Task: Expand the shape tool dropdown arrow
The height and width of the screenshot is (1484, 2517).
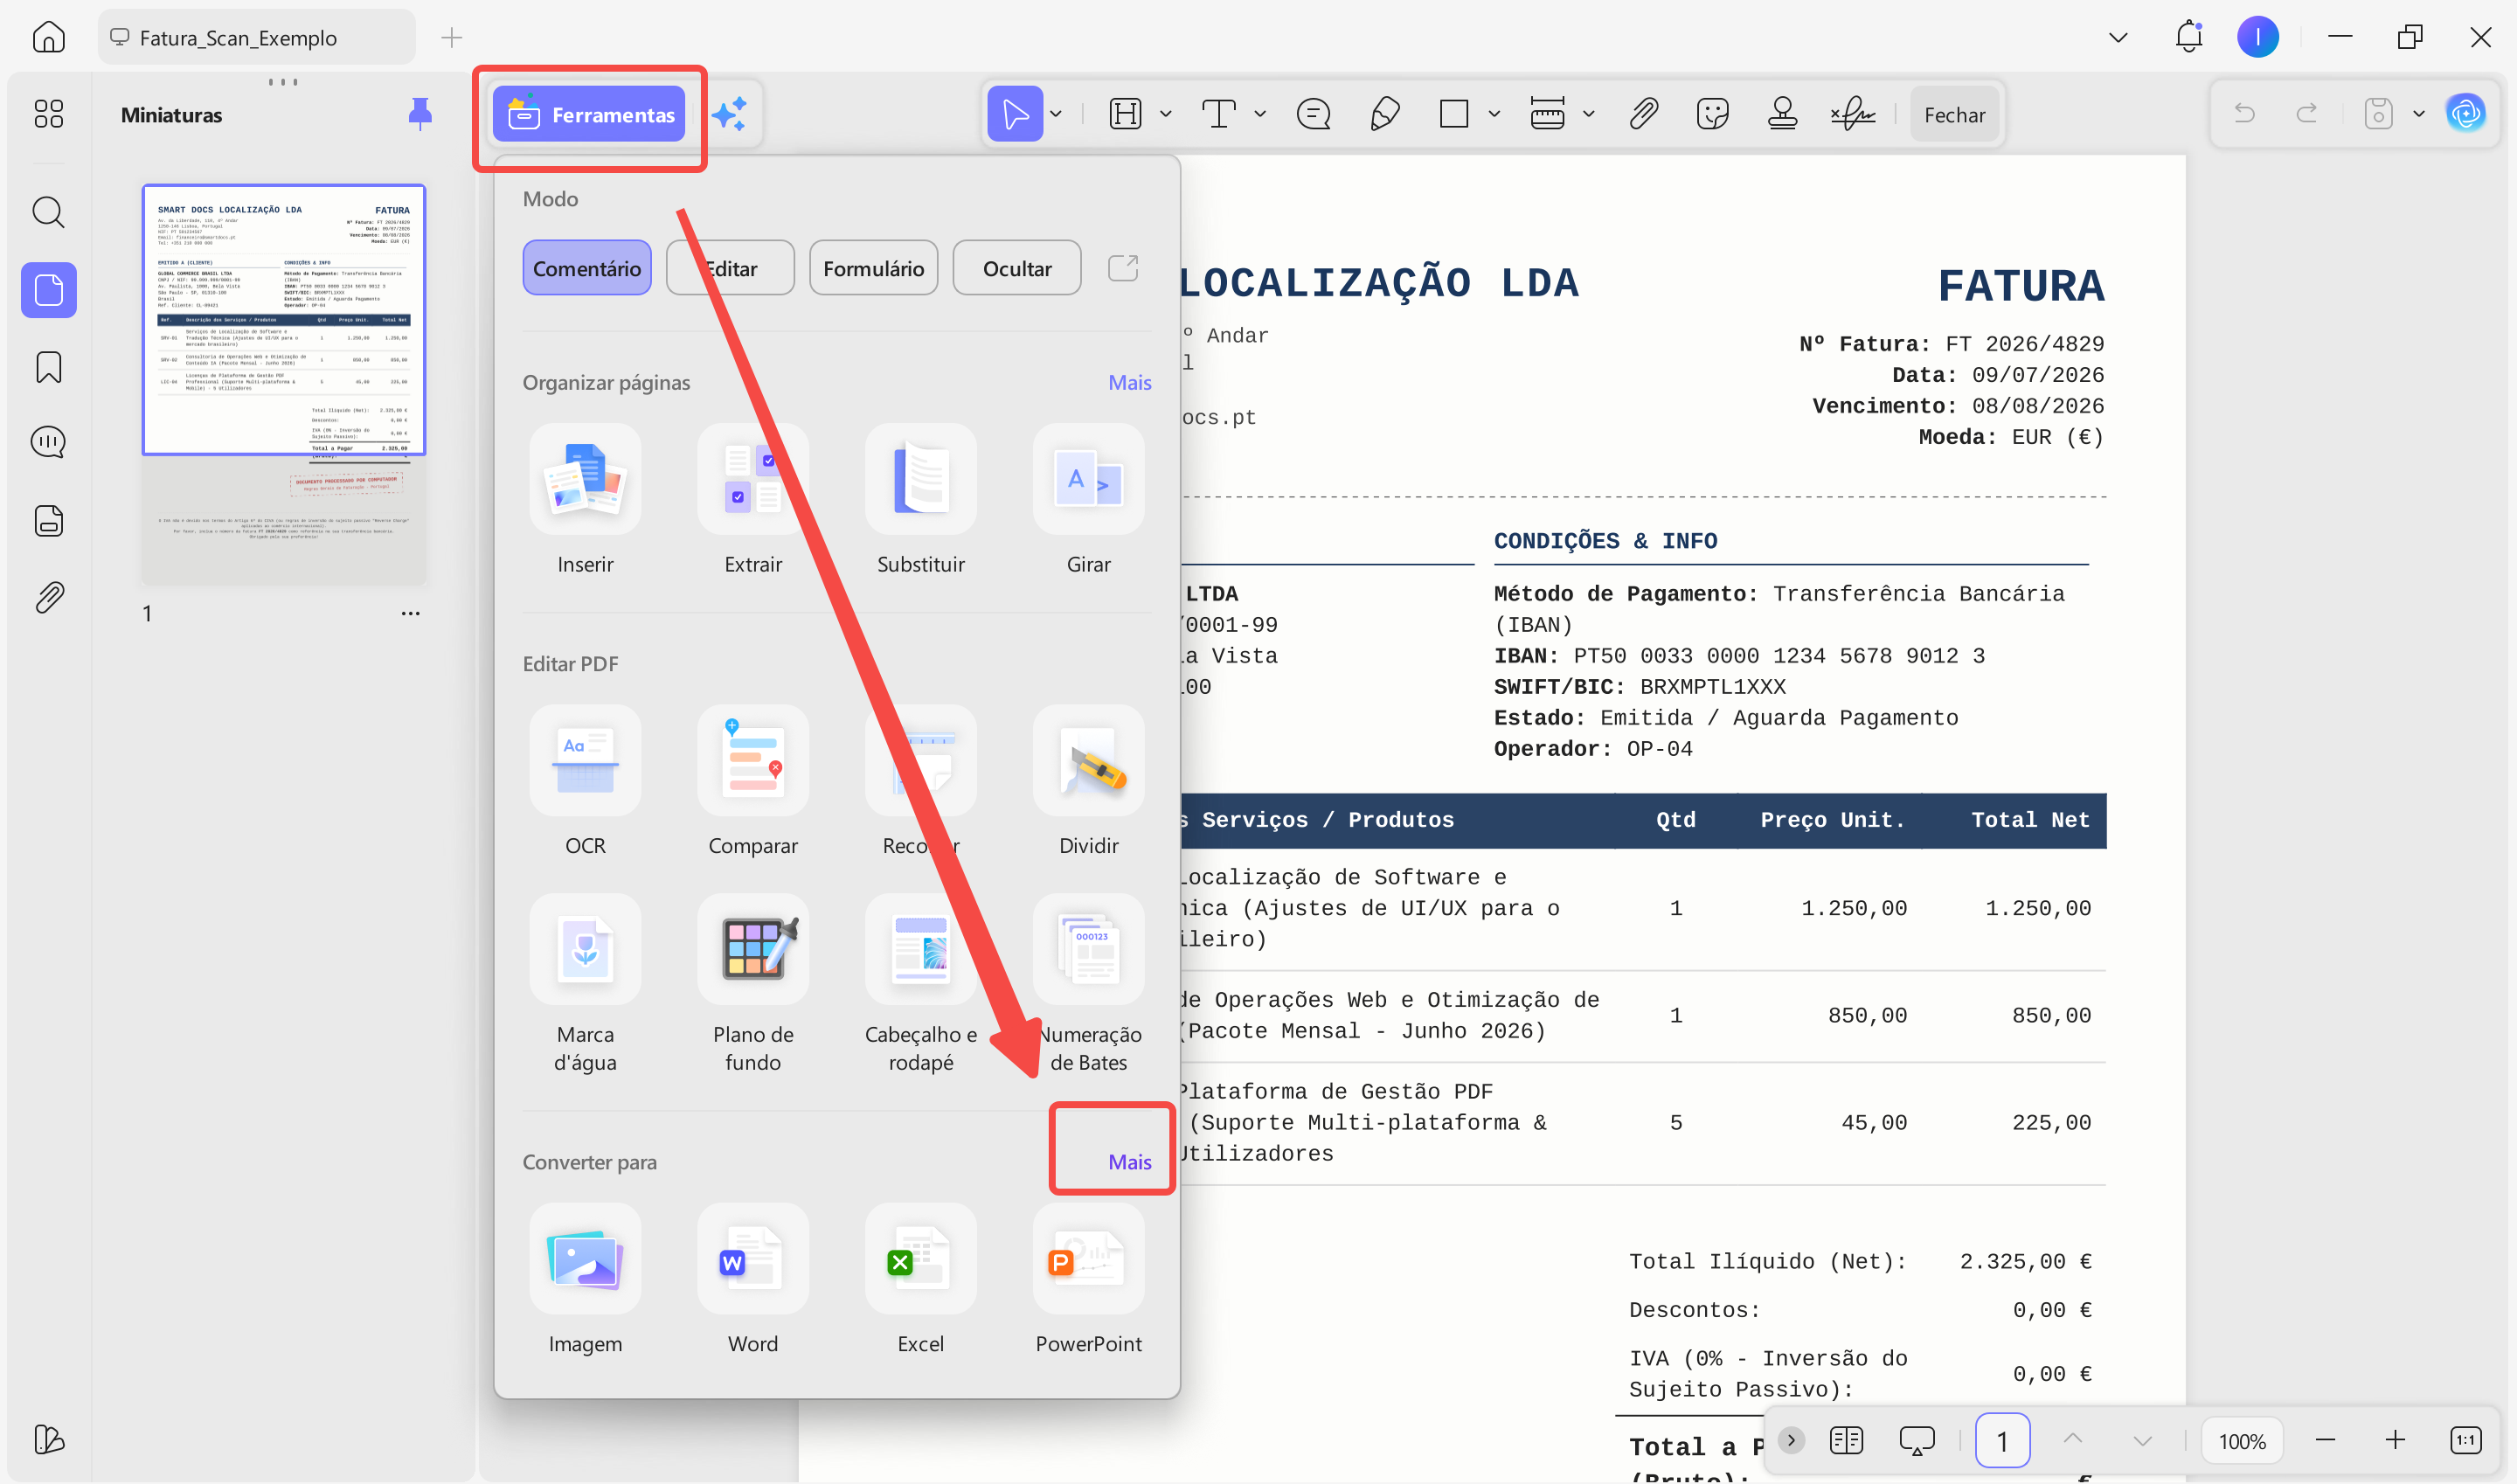Action: click(x=1494, y=114)
